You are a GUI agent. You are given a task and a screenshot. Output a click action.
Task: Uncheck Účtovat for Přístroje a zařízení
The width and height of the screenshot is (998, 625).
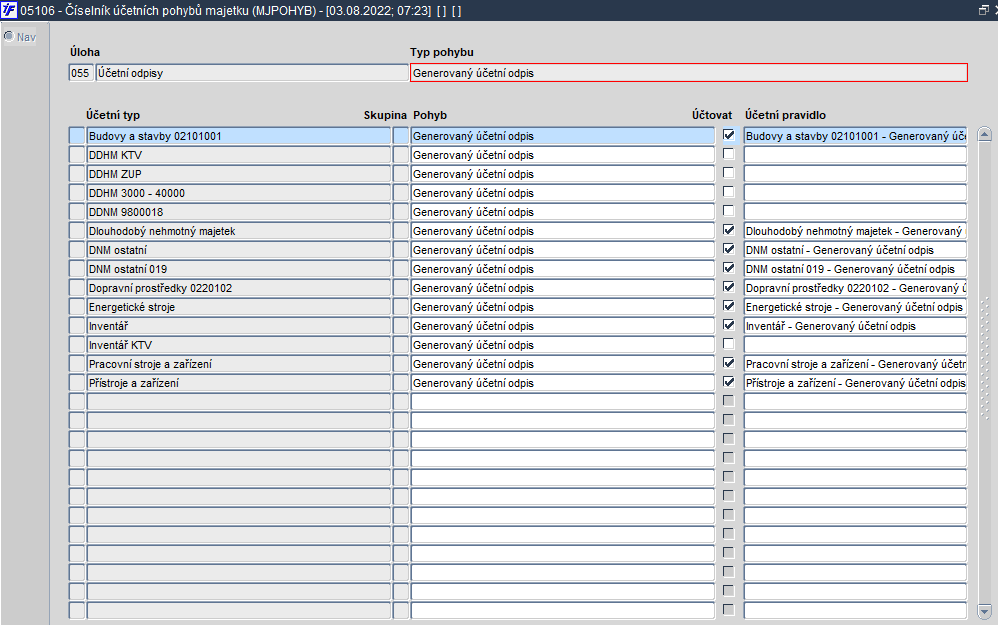click(x=729, y=382)
